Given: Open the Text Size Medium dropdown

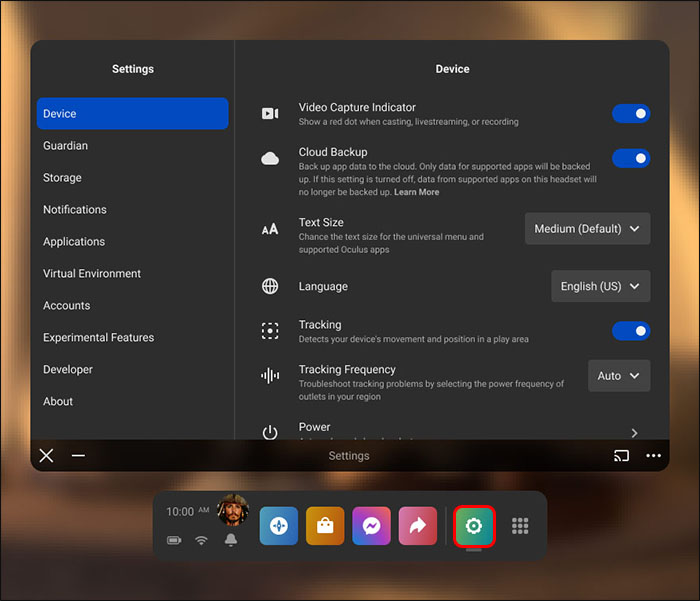Looking at the screenshot, I should click(x=587, y=229).
